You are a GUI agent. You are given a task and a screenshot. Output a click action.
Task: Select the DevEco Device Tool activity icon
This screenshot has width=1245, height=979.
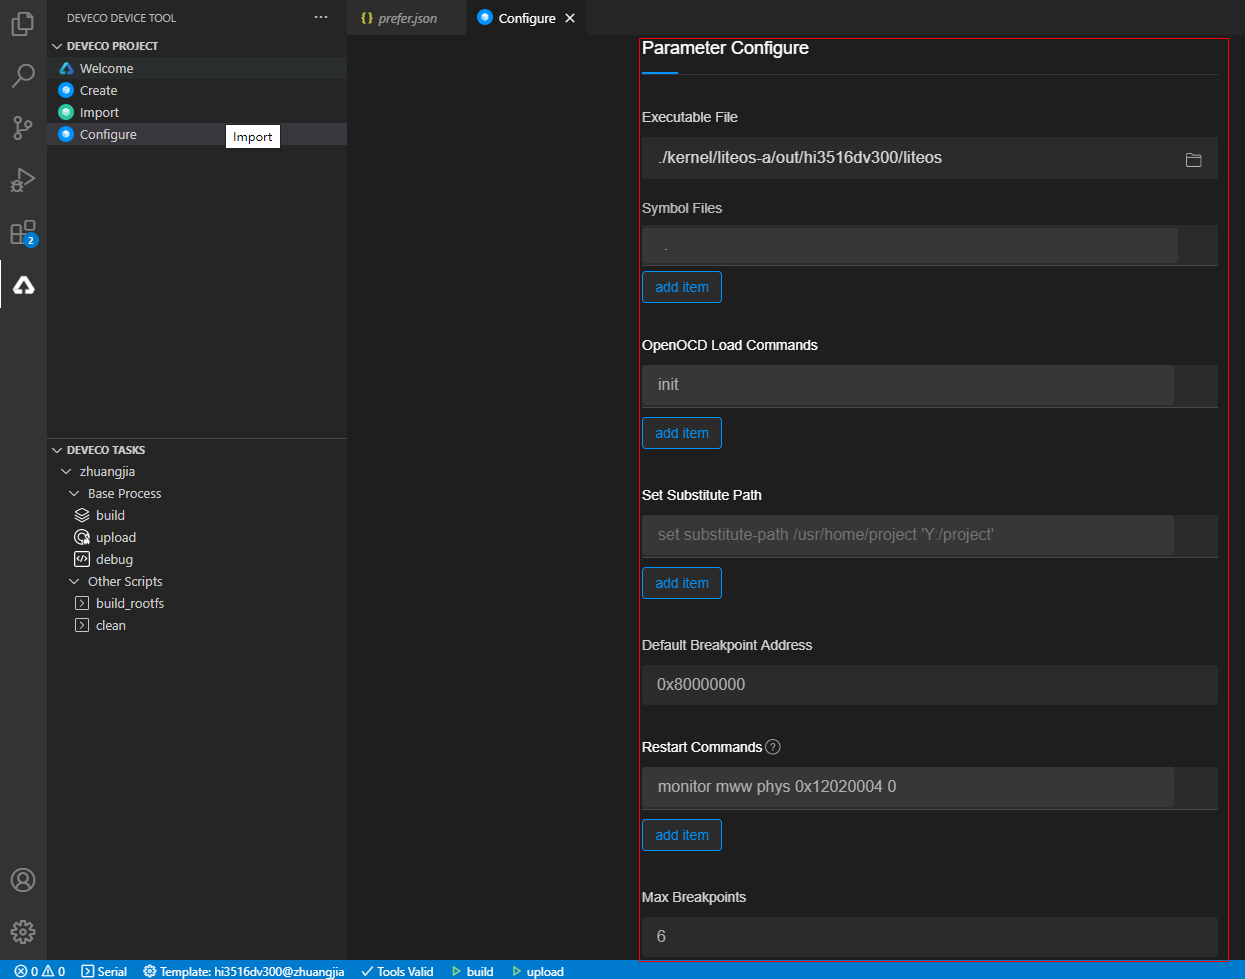click(23, 285)
